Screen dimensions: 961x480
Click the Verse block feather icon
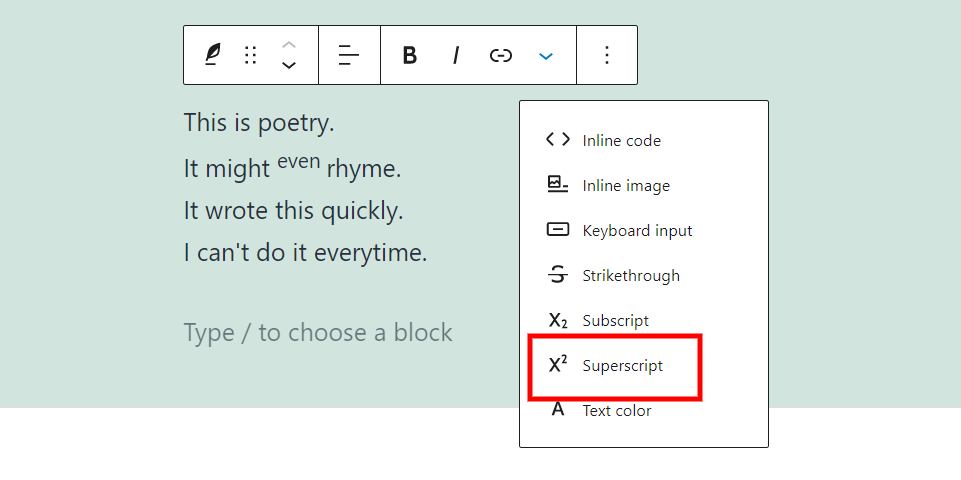[212, 55]
